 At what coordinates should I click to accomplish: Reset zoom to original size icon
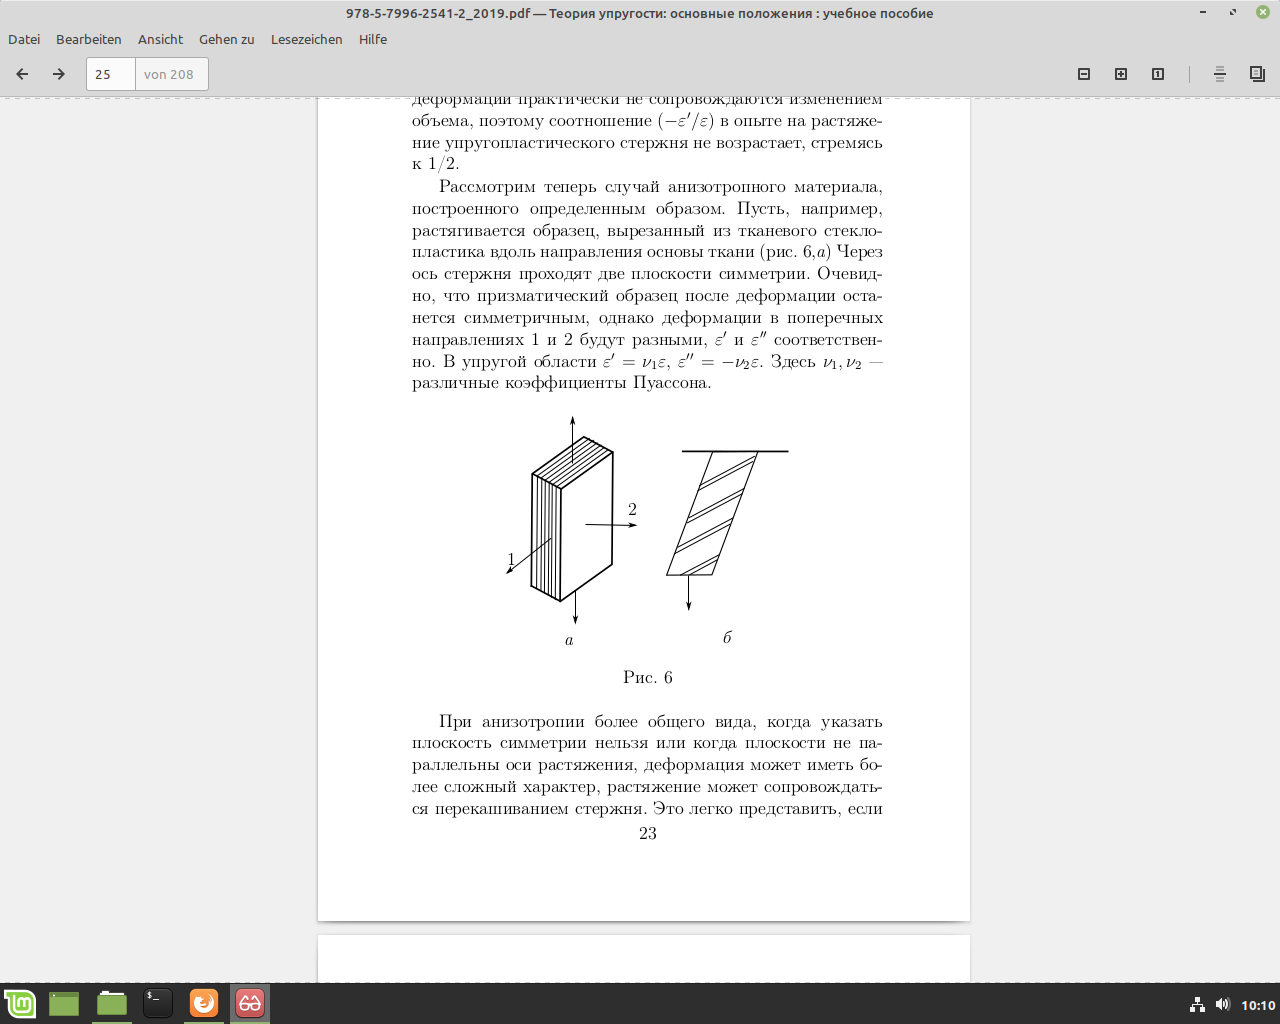tap(1158, 74)
